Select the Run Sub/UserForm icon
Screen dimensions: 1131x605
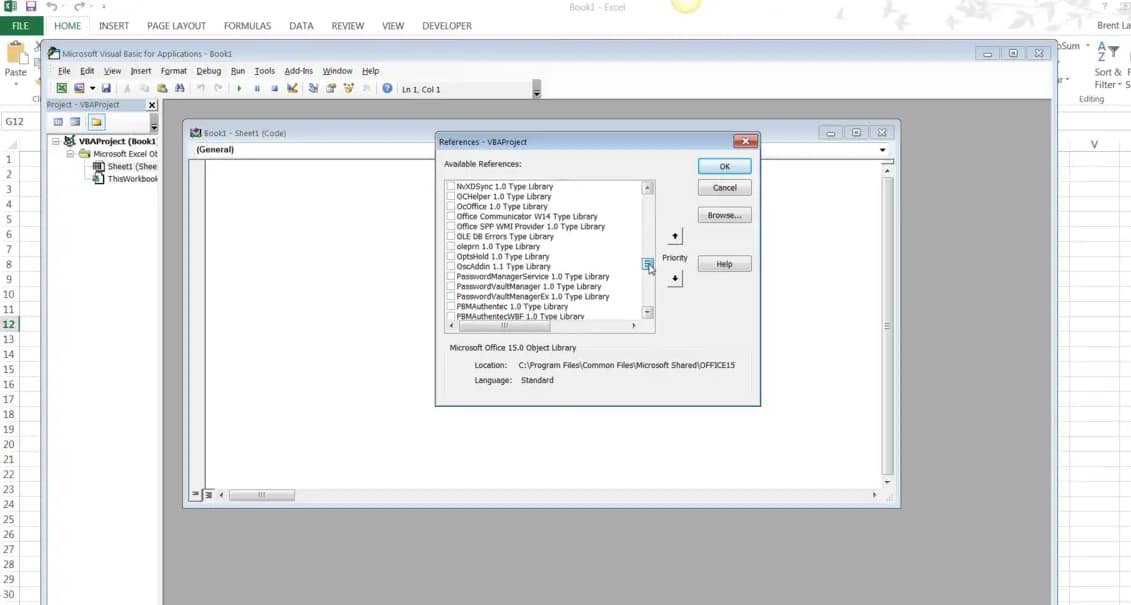pyautogui.click(x=240, y=88)
